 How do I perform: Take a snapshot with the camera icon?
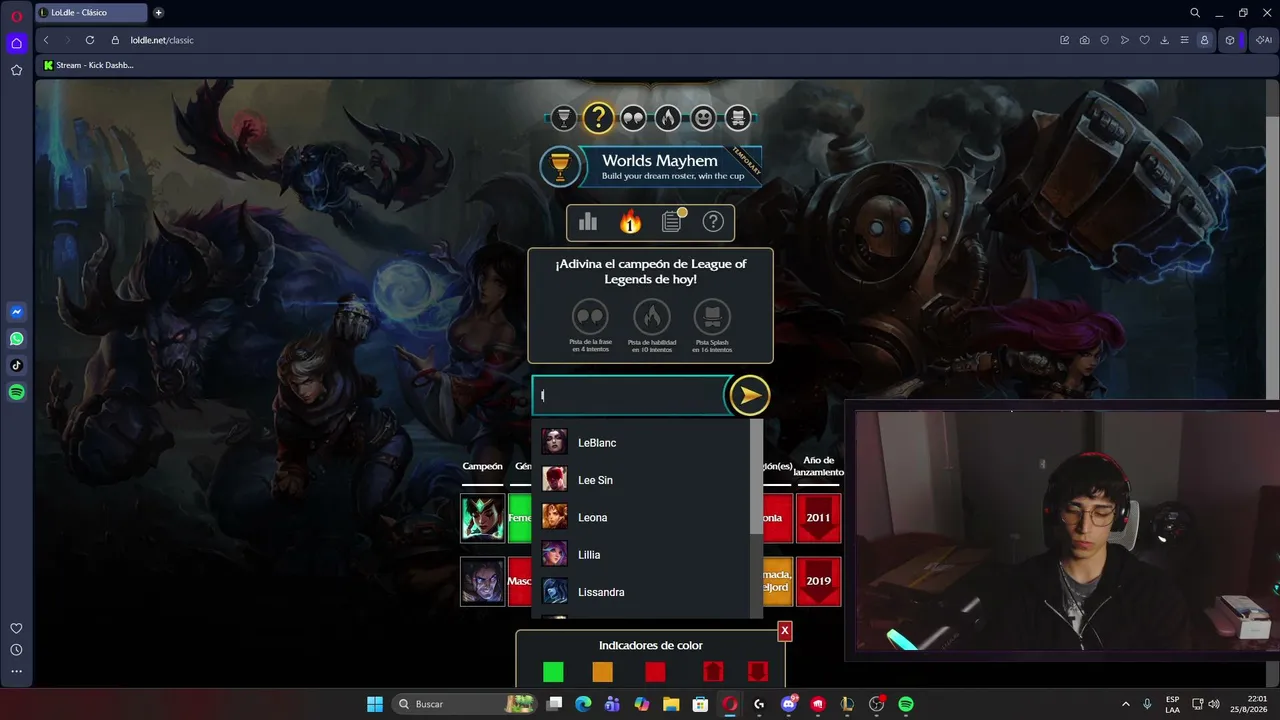click(1085, 40)
